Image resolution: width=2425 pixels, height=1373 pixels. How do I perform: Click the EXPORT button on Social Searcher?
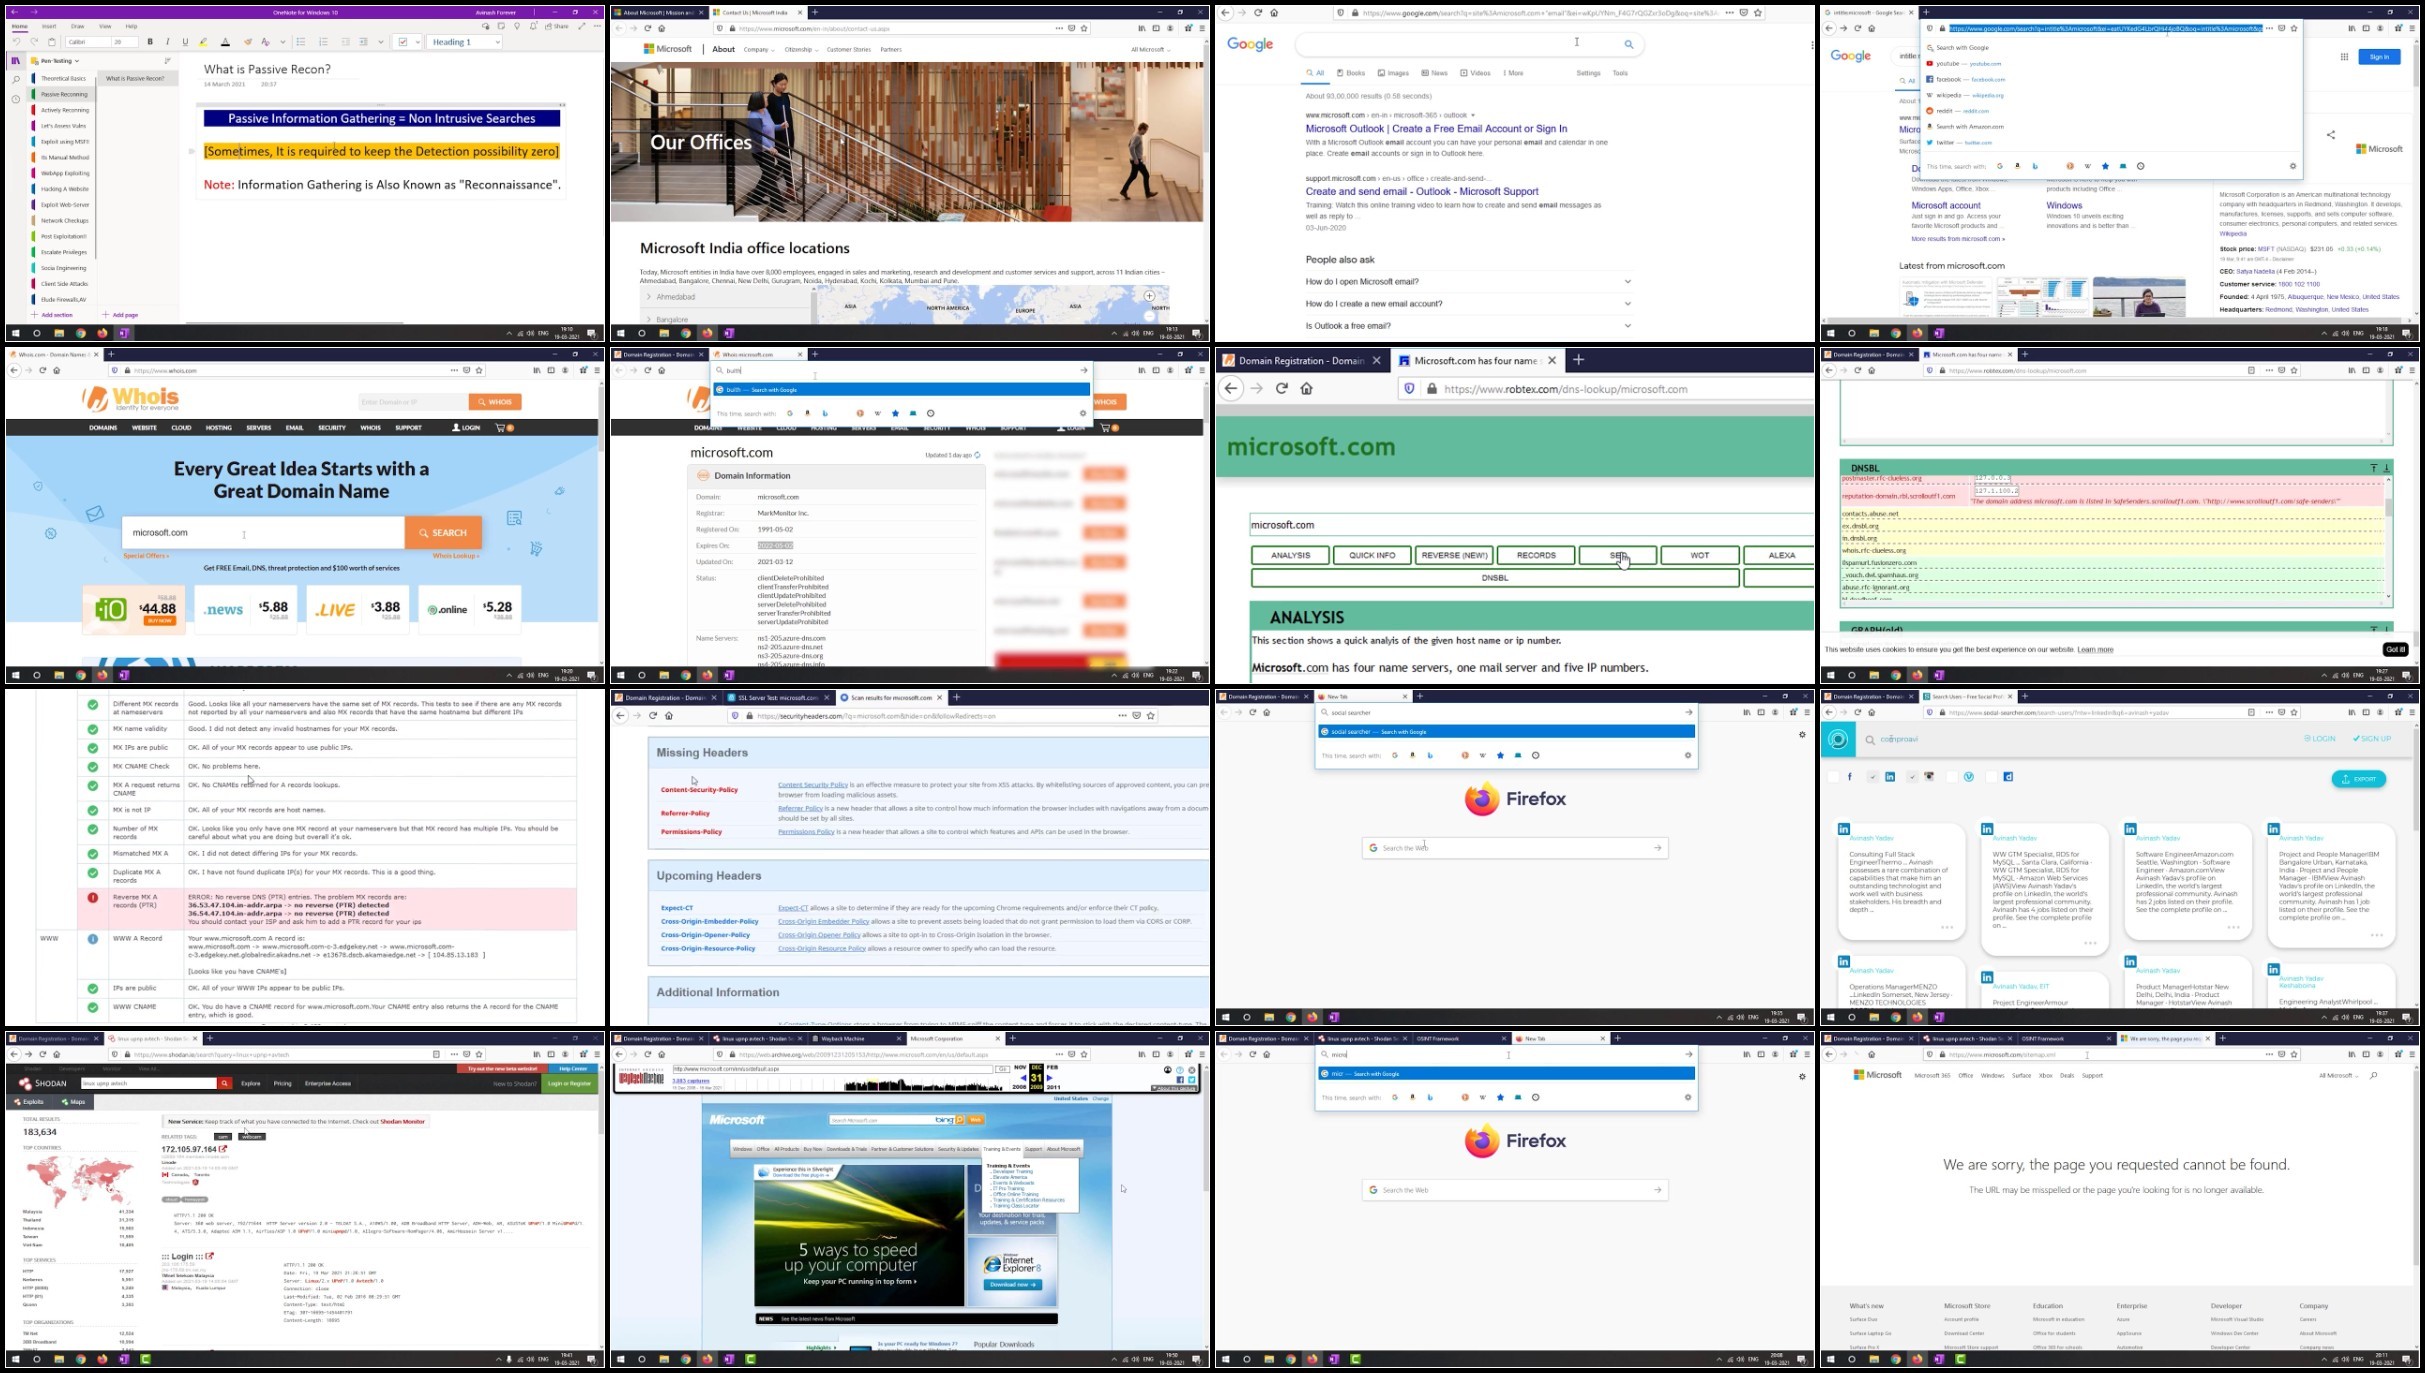[2358, 779]
